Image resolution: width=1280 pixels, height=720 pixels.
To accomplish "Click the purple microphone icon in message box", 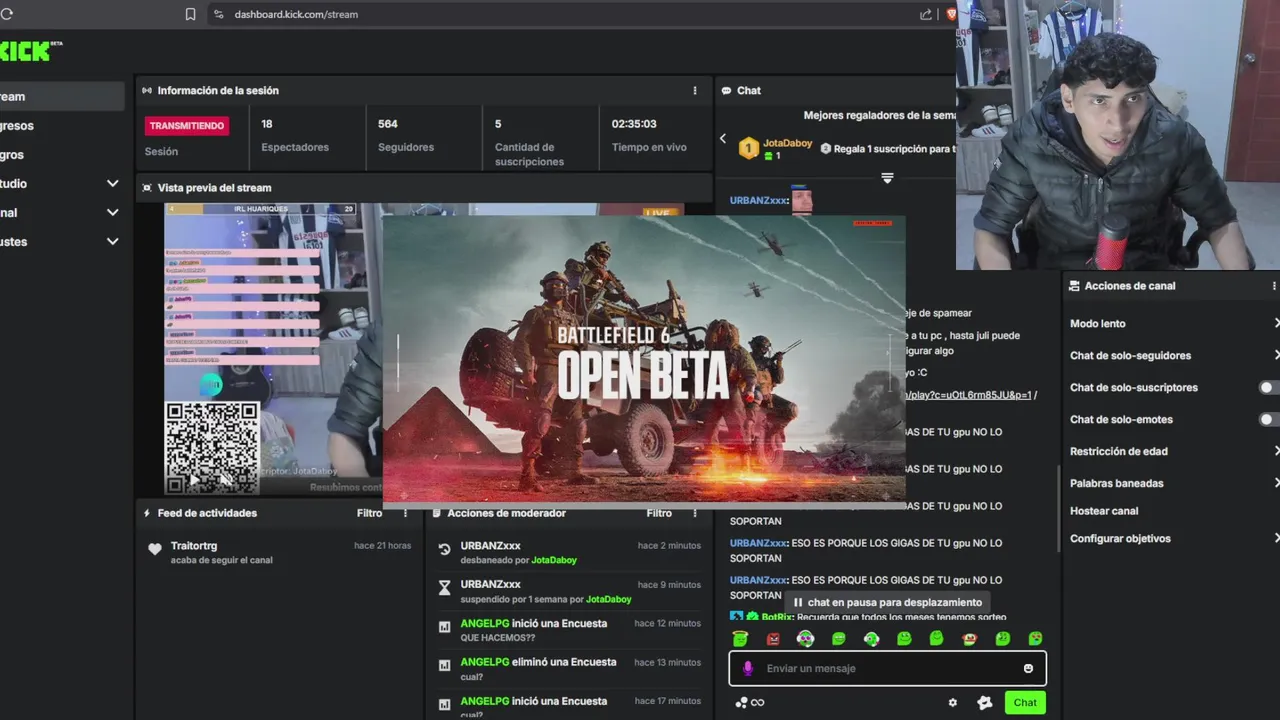I will [x=747, y=668].
